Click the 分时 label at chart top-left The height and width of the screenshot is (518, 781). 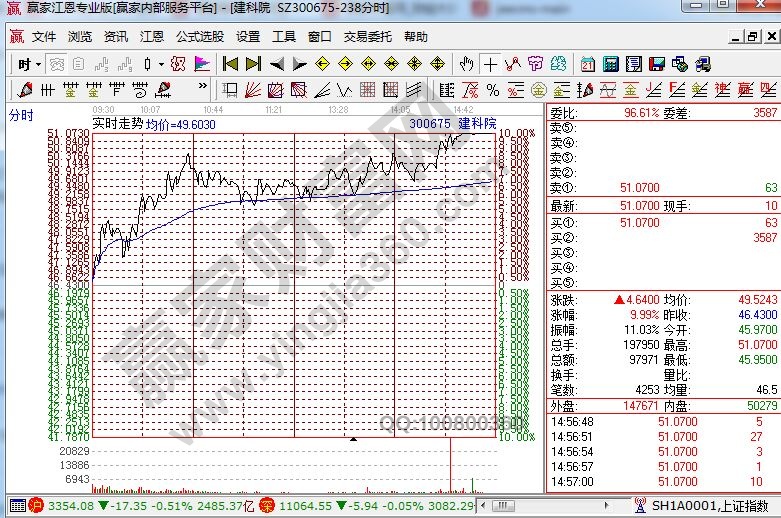tap(22, 115)
